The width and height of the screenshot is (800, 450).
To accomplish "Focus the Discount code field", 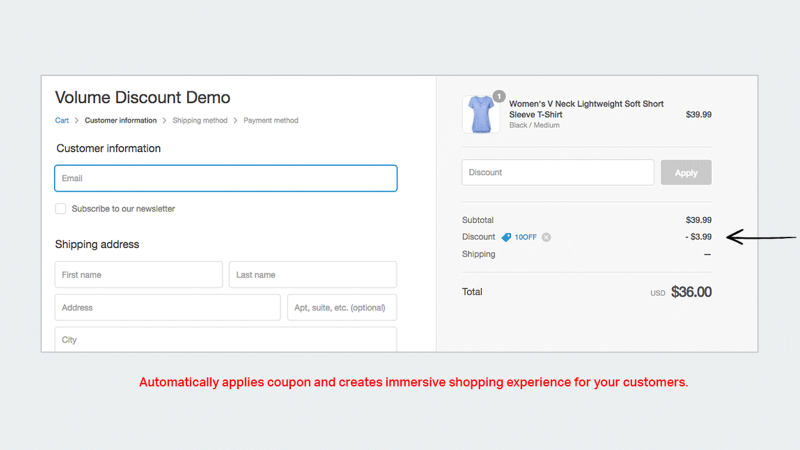I will [558, 172].
